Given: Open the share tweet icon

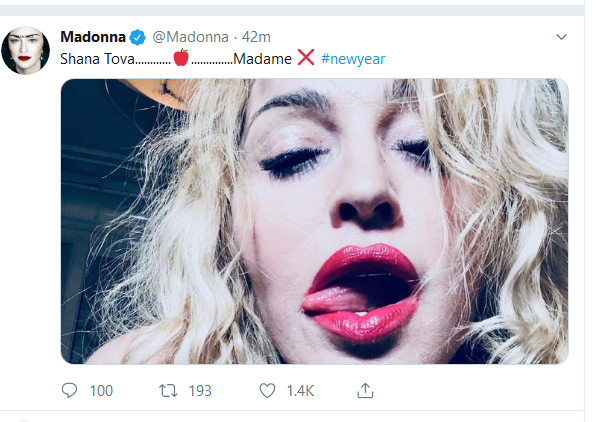Looking at the screenshot, I should (365, 390).
